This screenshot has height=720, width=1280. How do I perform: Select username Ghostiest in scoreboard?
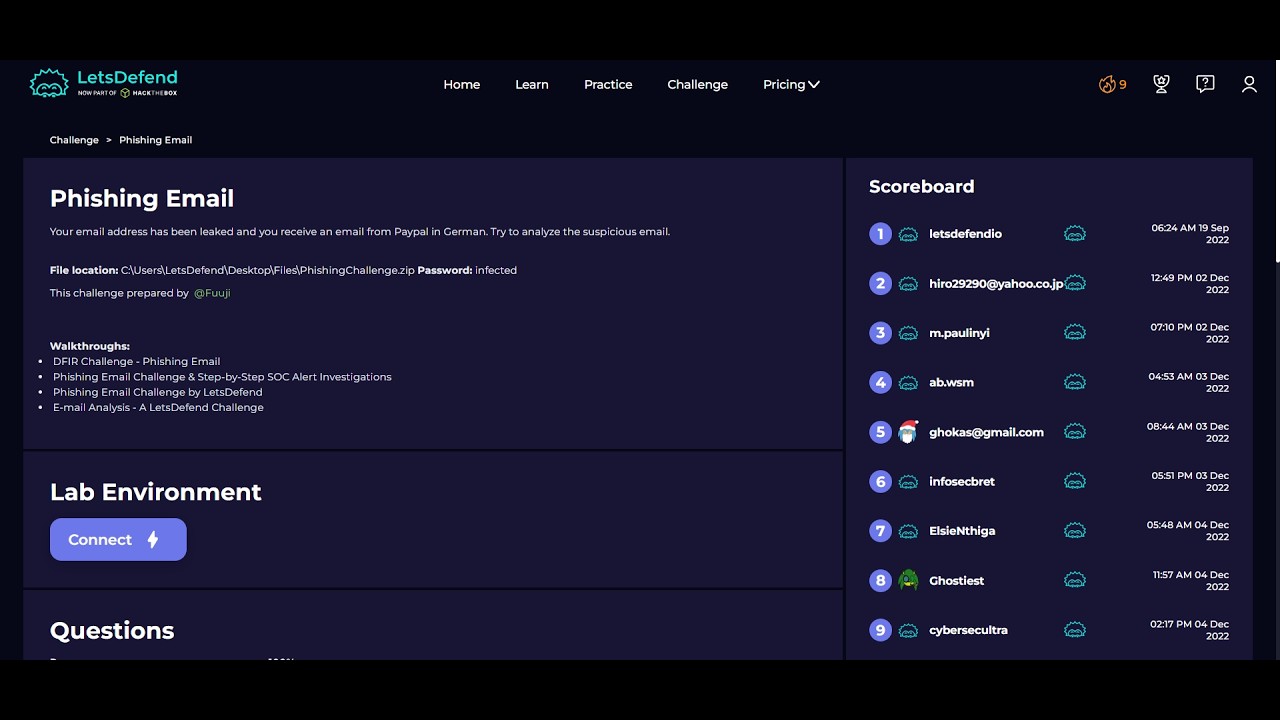pos(956,580)
